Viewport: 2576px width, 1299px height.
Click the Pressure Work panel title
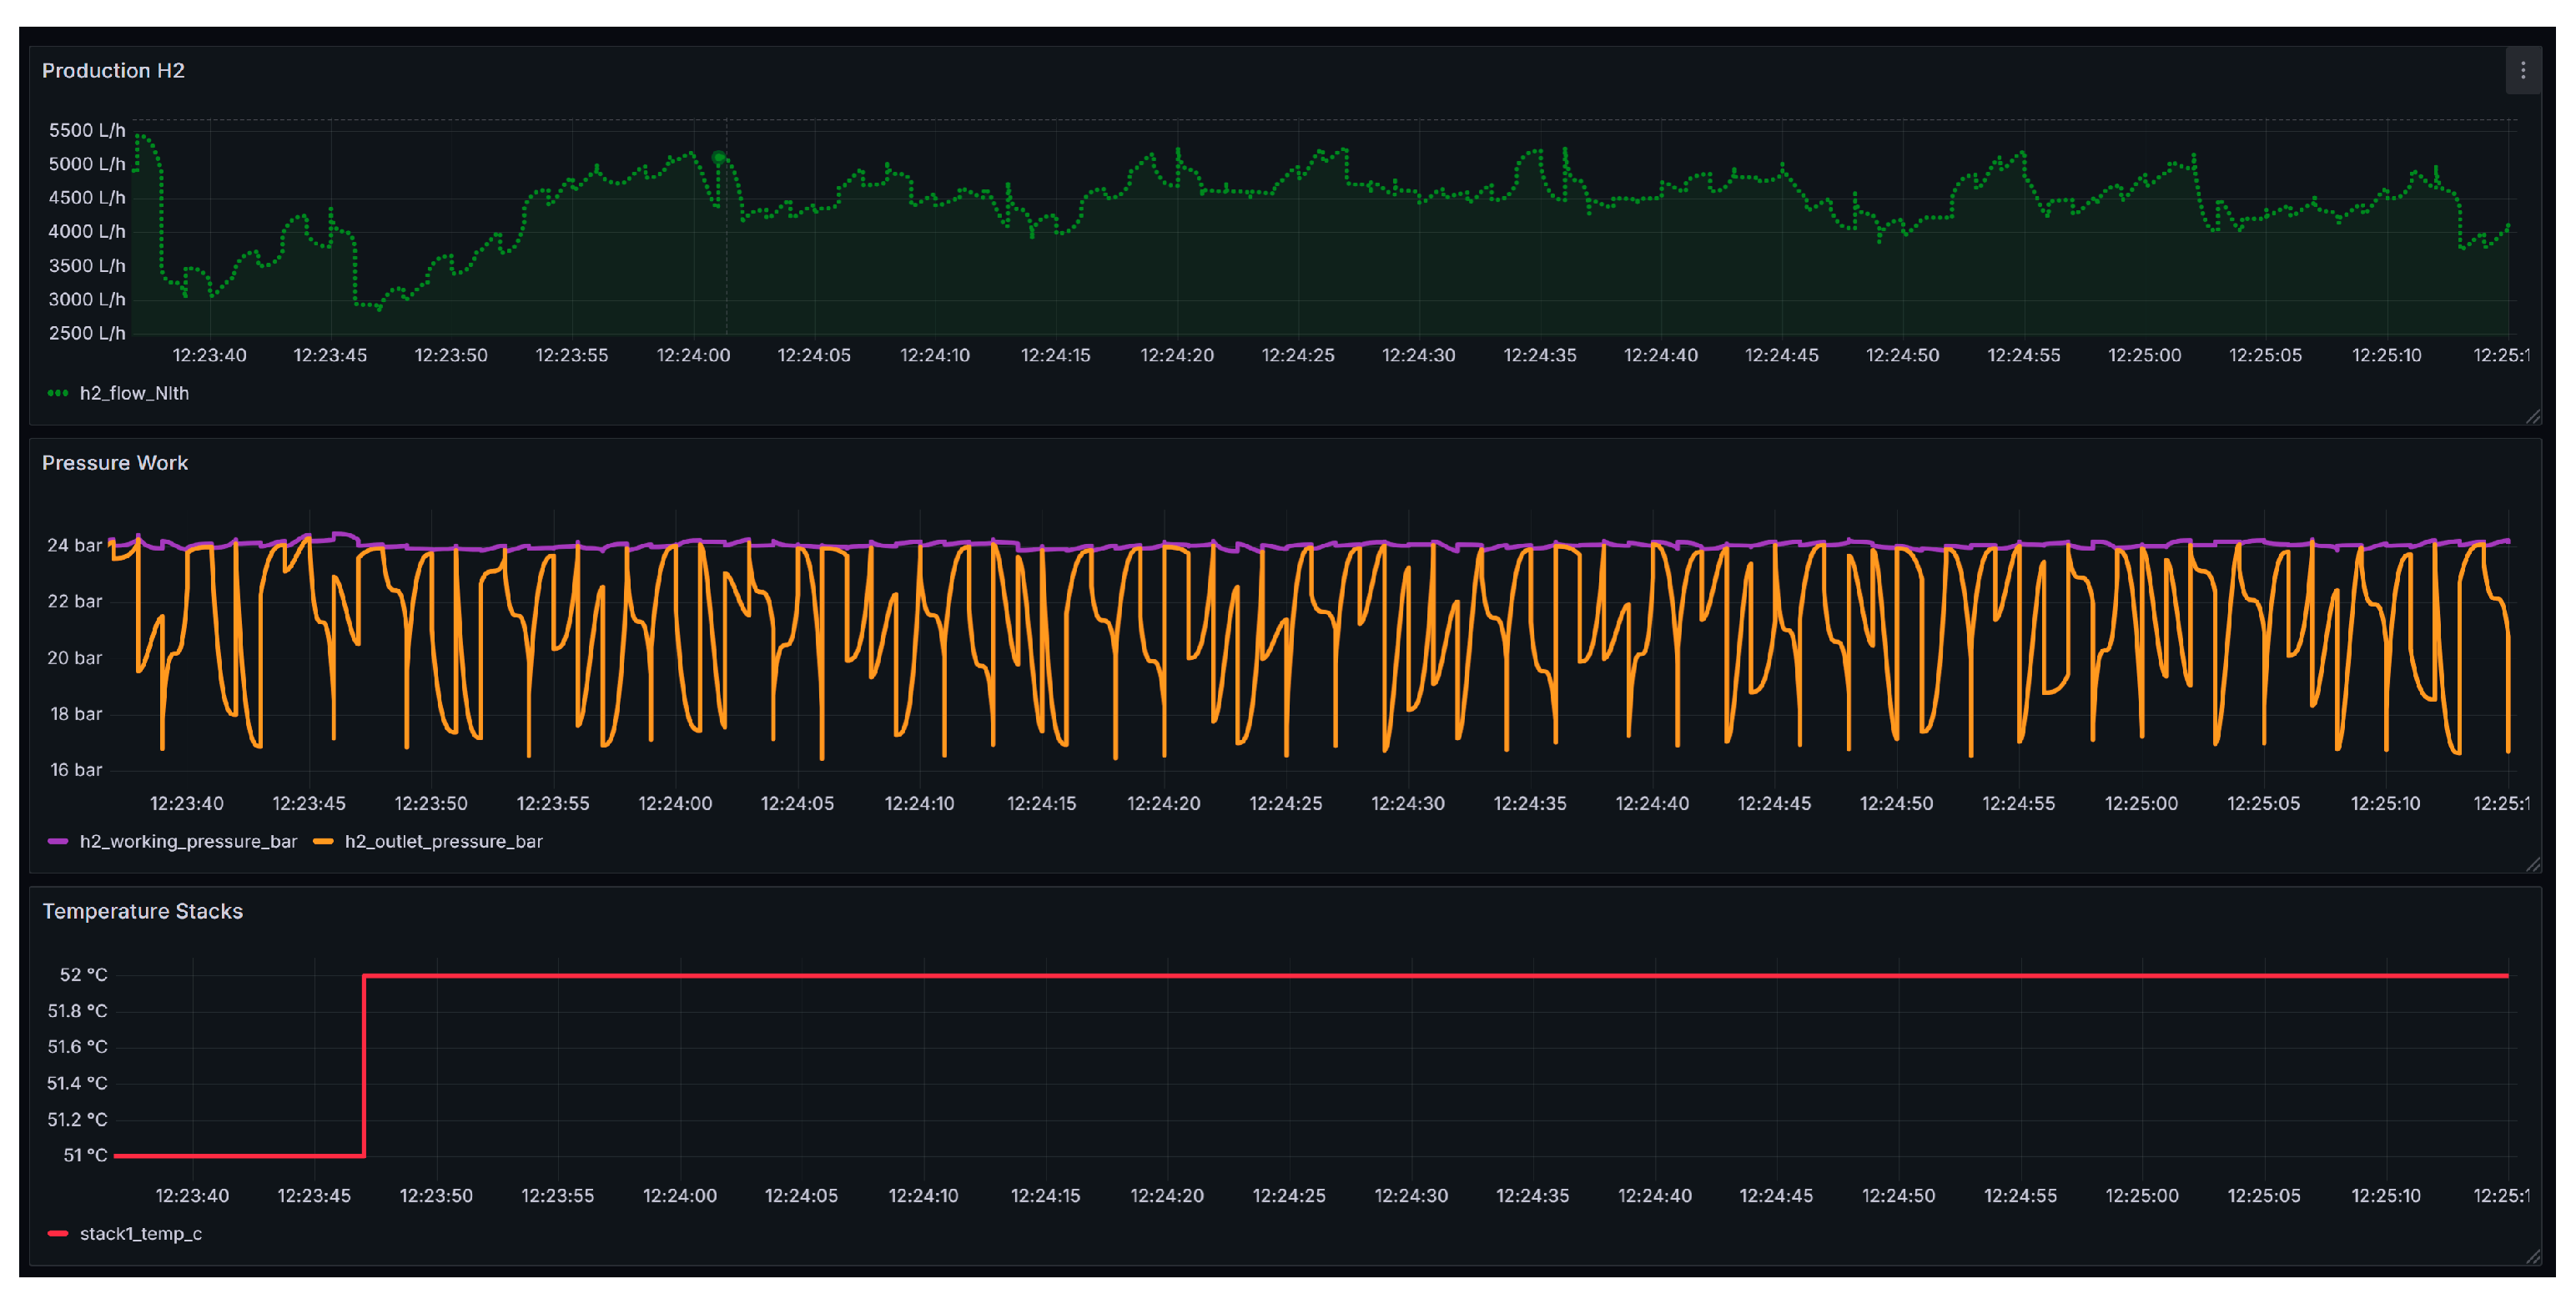coord(115,463)
